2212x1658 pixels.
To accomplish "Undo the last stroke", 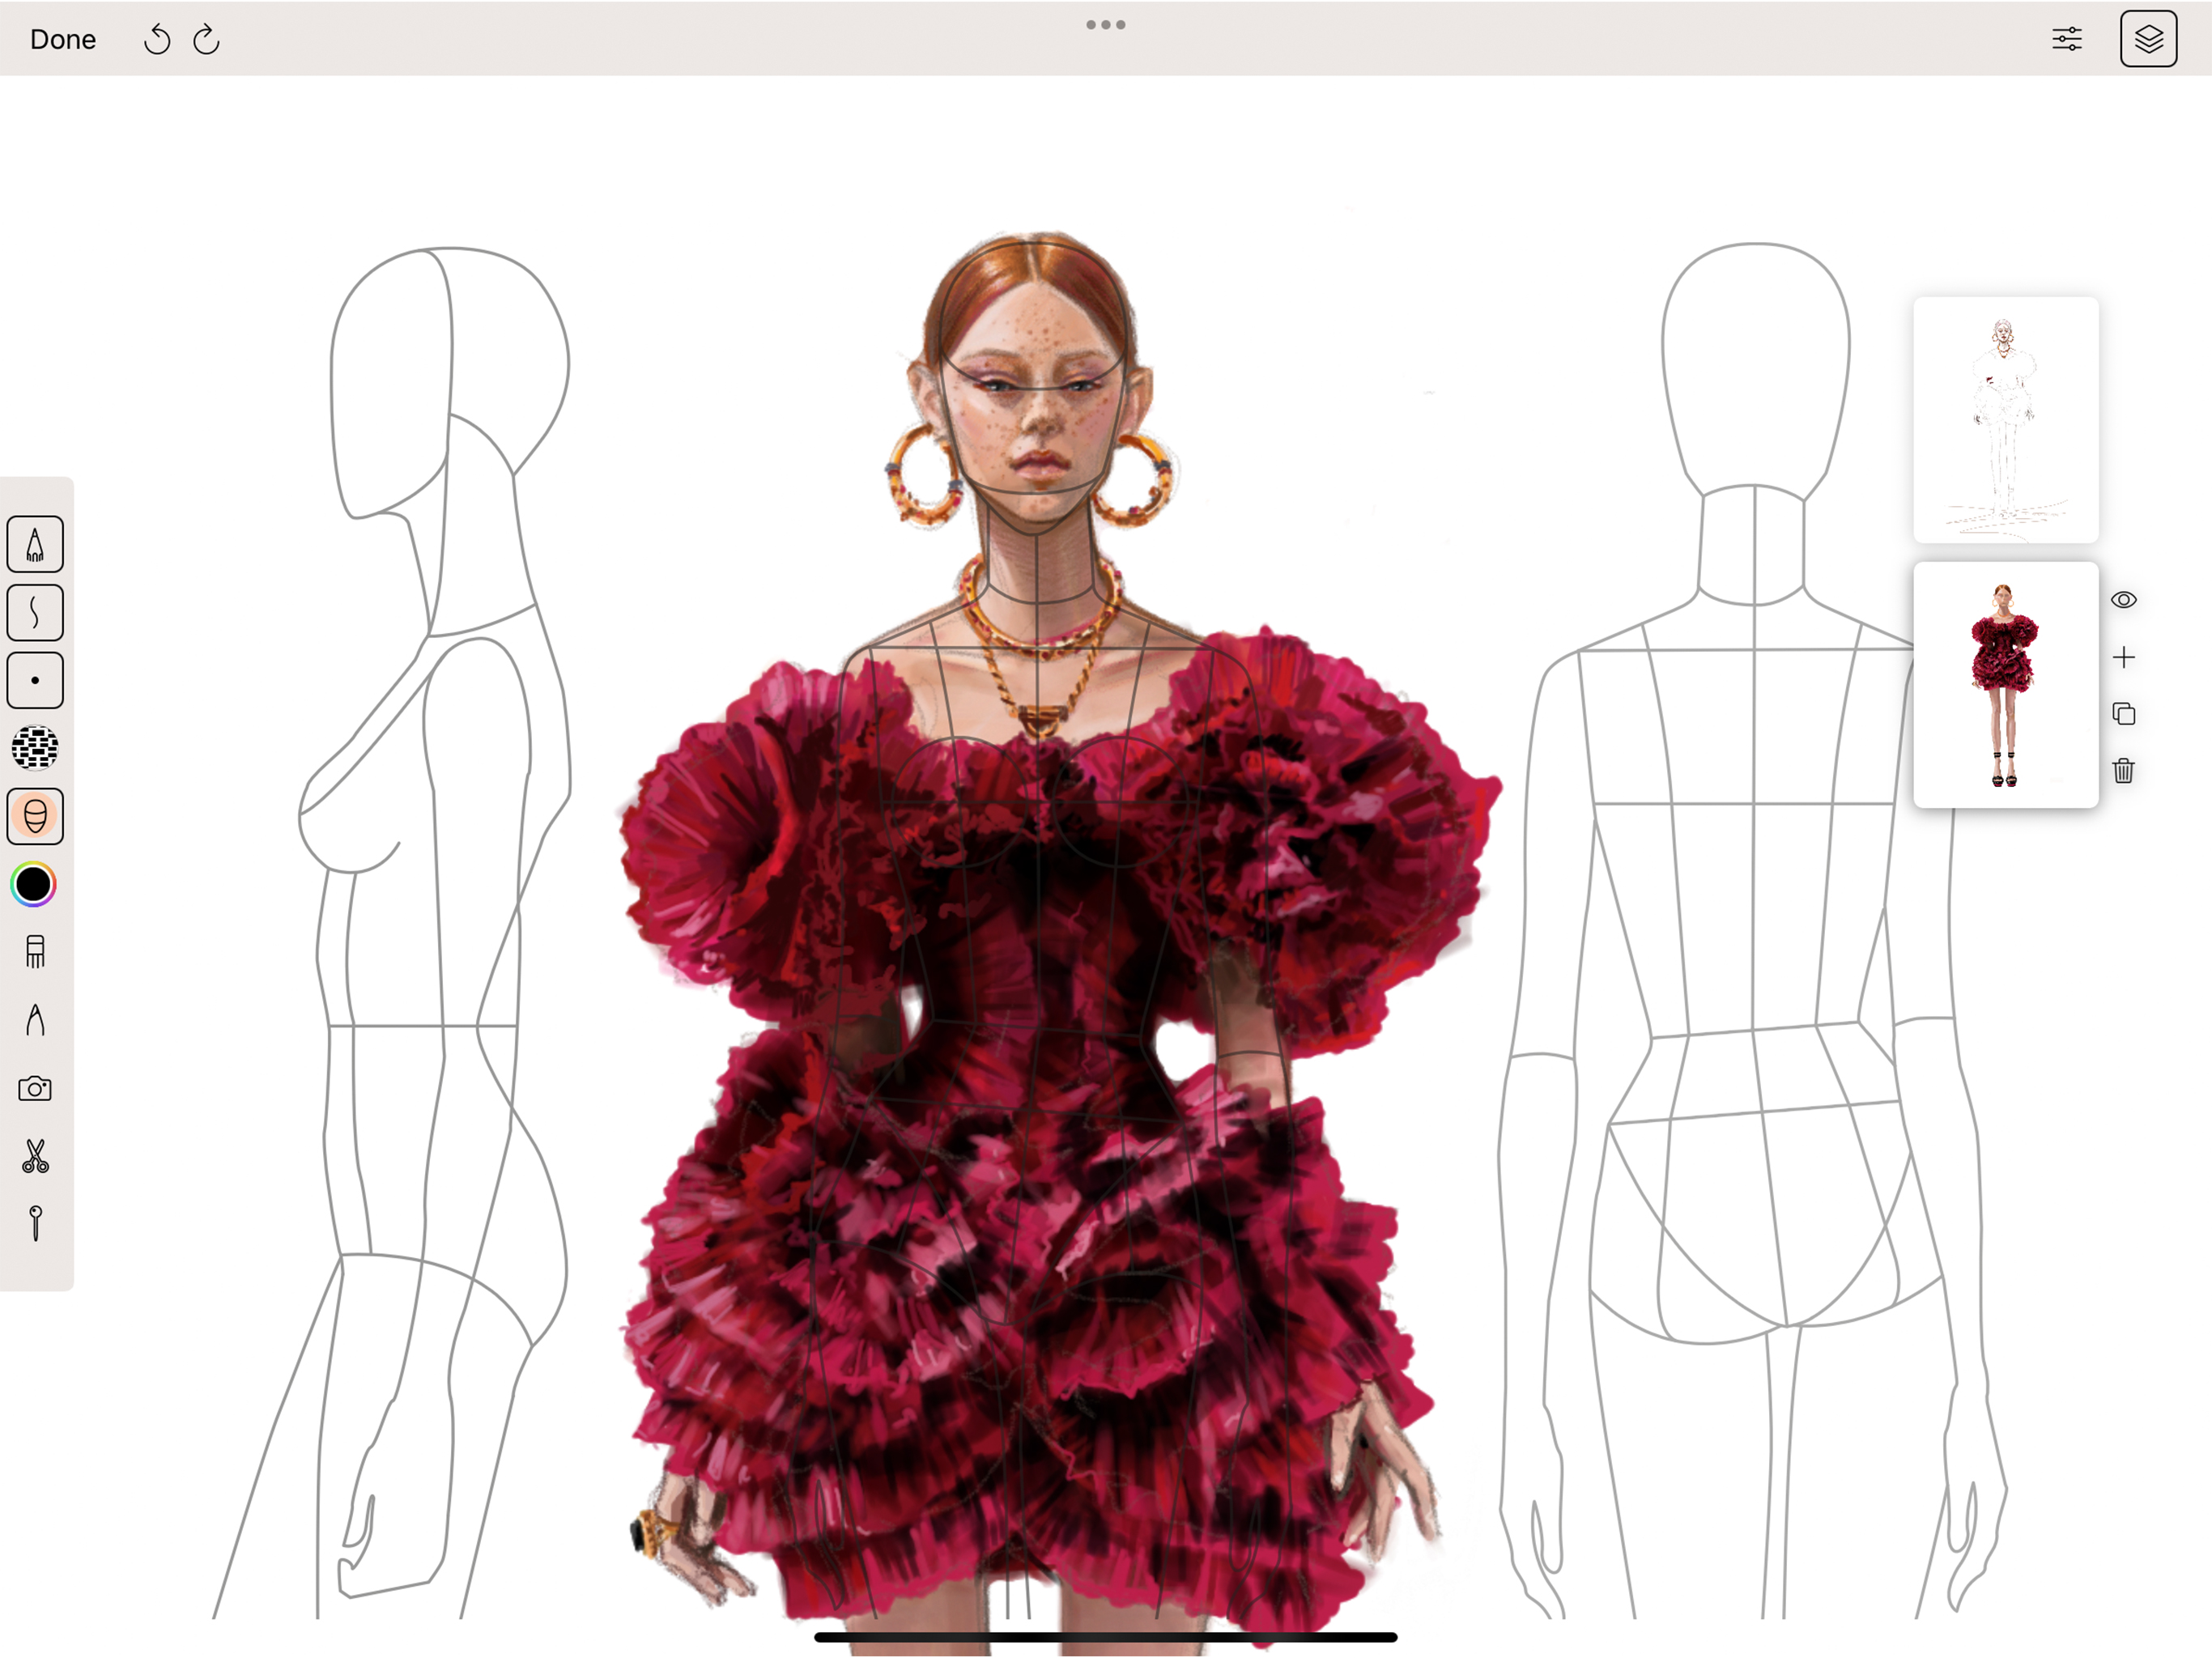I will (x=157, y=40).
